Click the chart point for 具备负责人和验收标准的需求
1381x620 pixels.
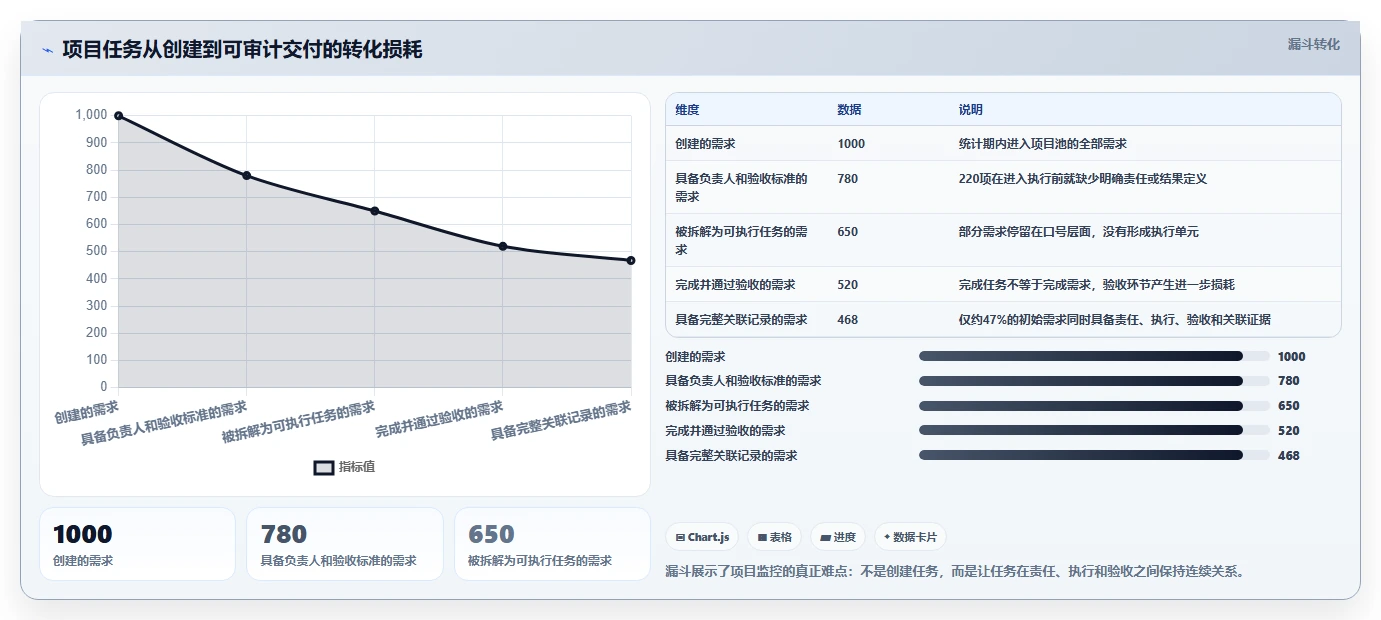[x=246, y=176]
